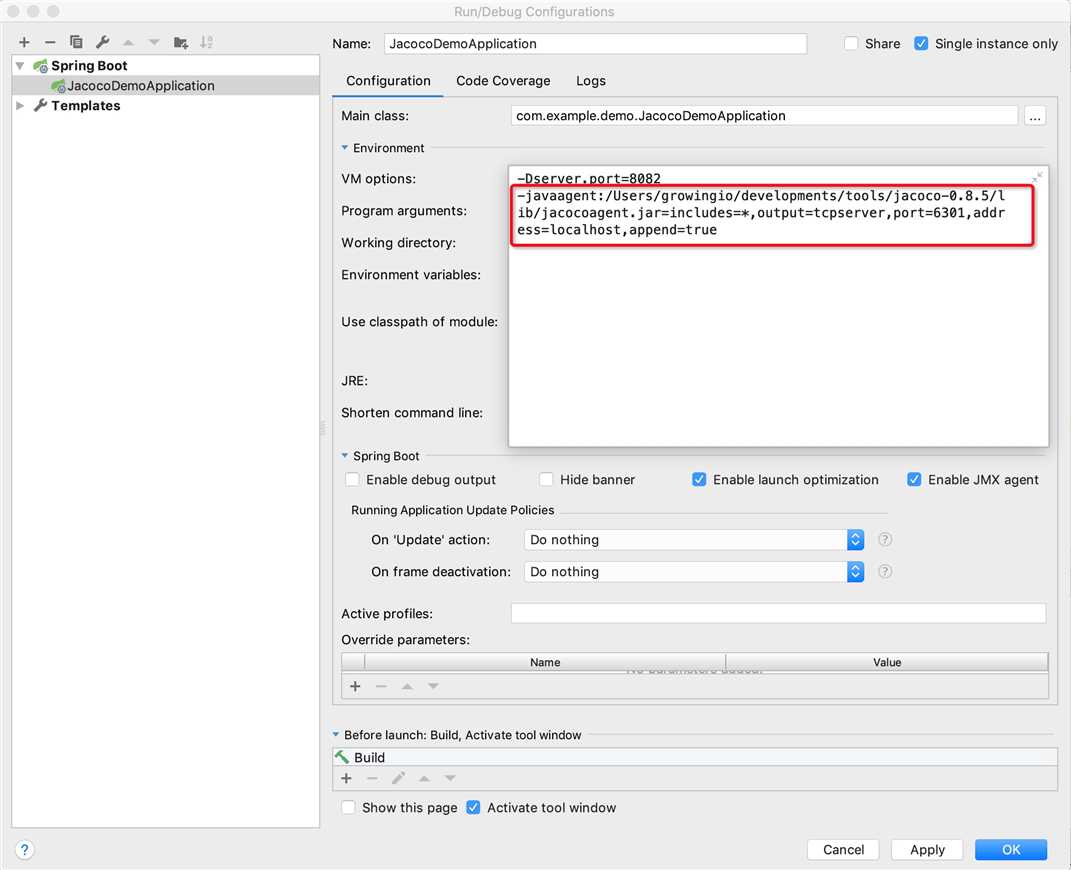Click the Active profiles field

(778, 613)
